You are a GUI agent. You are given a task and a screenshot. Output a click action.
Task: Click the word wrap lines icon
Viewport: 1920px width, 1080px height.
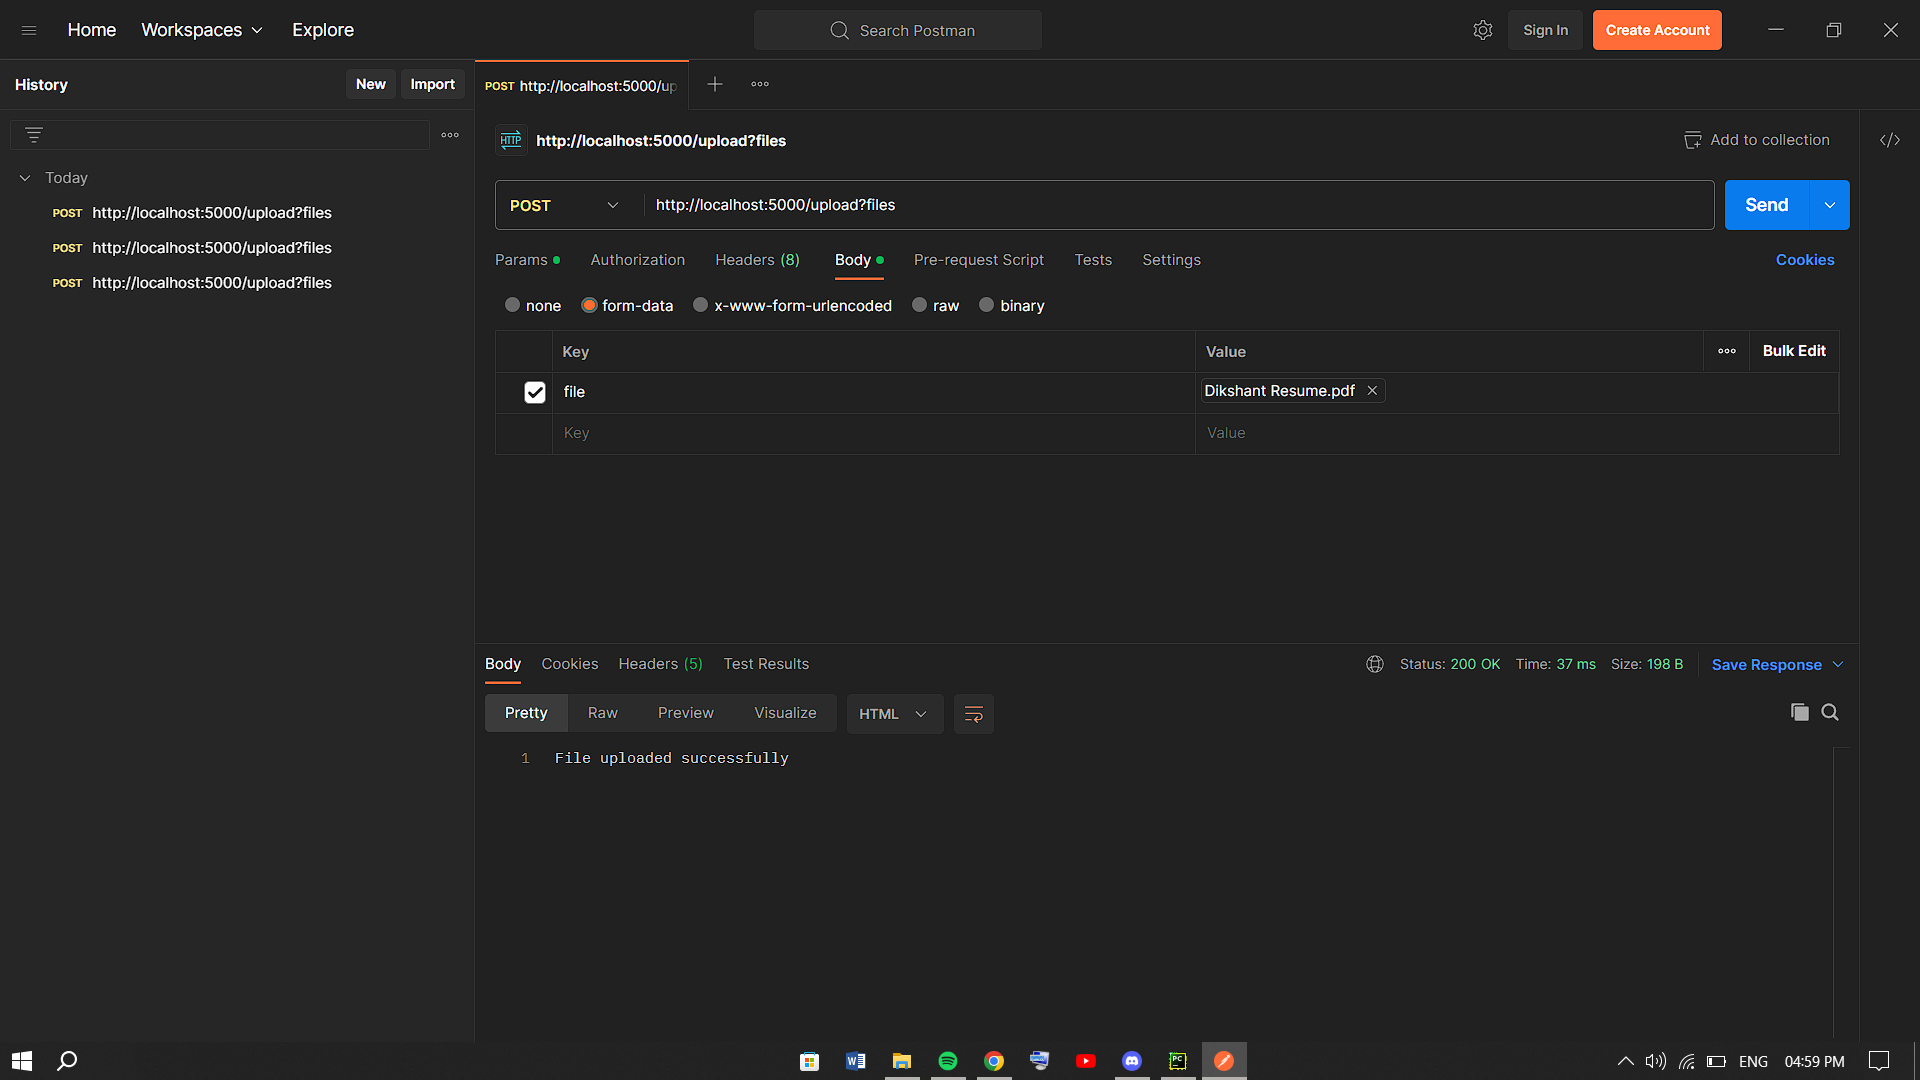(973, 714)
